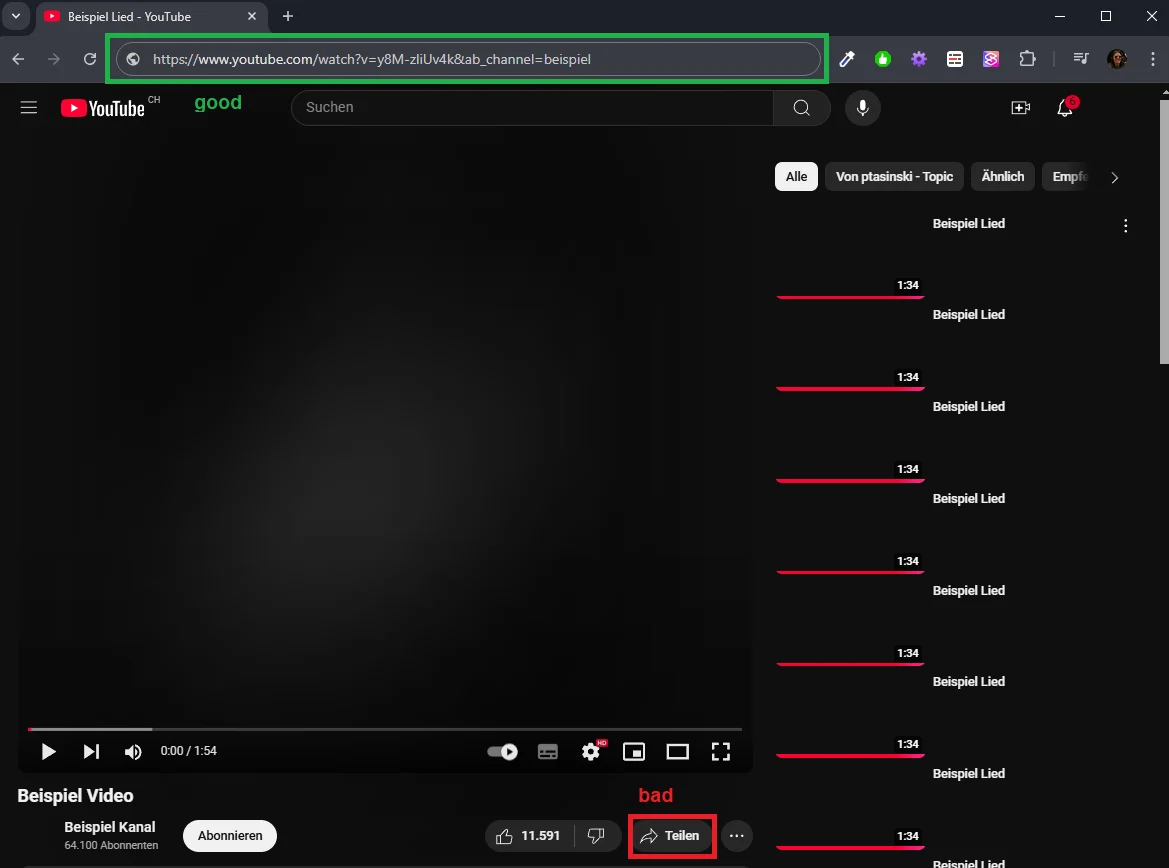The width and height of the screenshot is (1169, 868).
Task: Seek on the video progress bar
Action: (385, 729)
